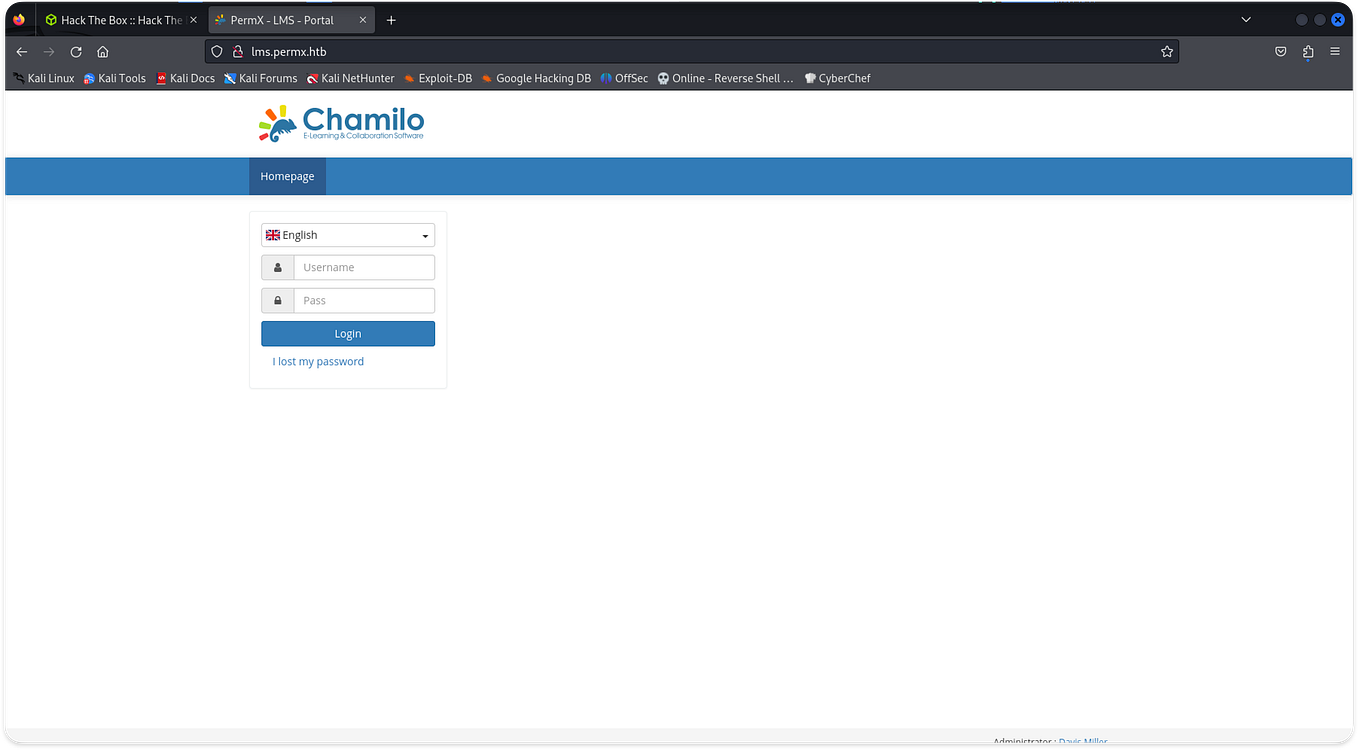View tracking protection shield details

[x=216, y=51]
